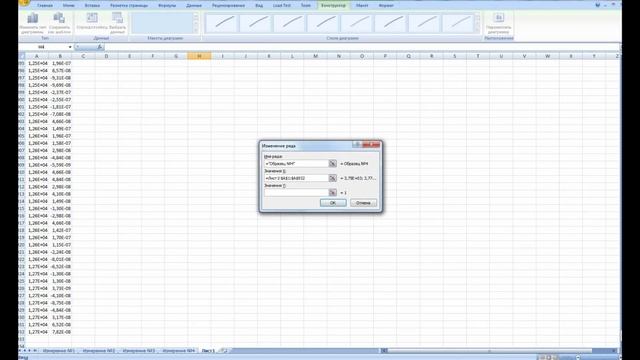
Task: Click column T header
Action: pyautogui.click(x=478, y=56)
